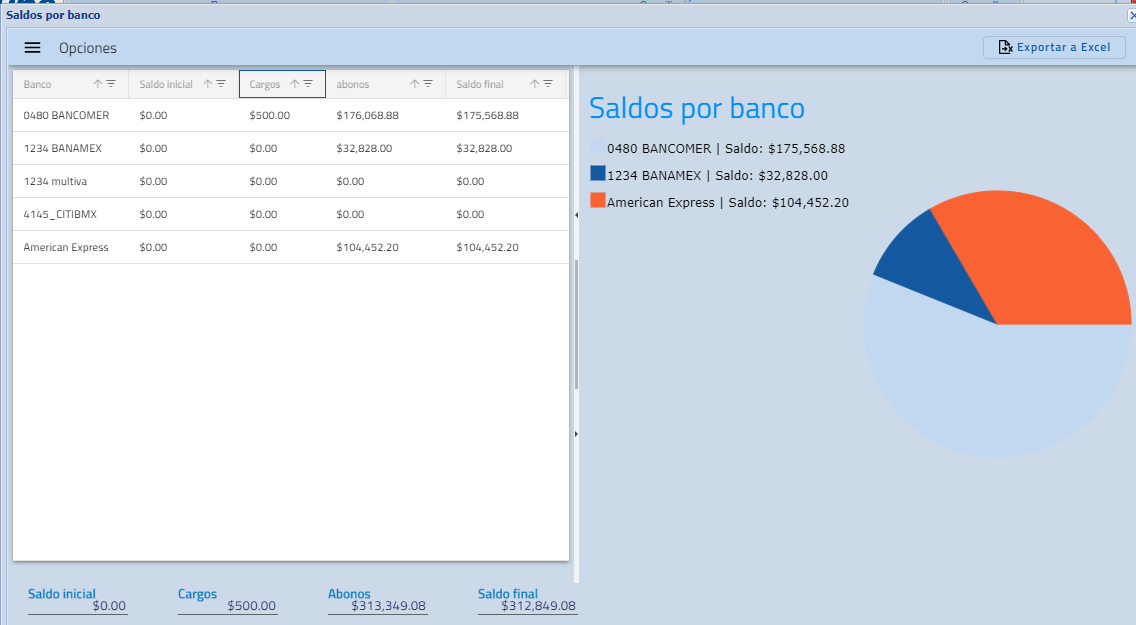Click the sort arrow on Saldo inicial column
The image size is (1136, 625).
pyautogui.click(x=206, y=84)
